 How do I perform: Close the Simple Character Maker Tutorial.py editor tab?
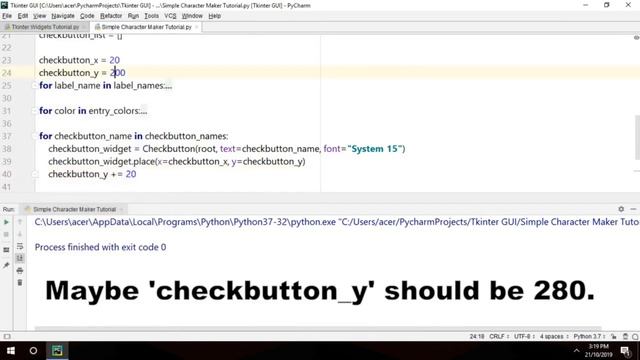[196, 27]
